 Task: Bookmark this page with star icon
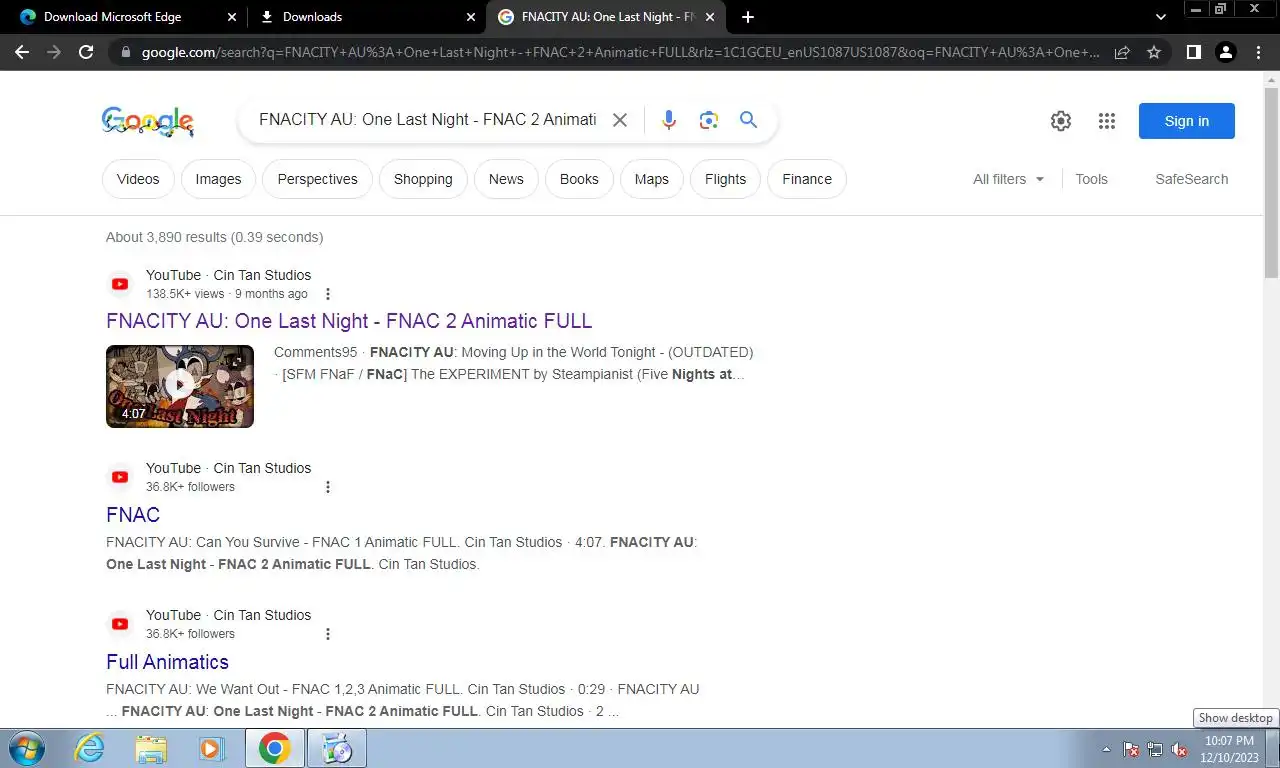pos(1154,52)
